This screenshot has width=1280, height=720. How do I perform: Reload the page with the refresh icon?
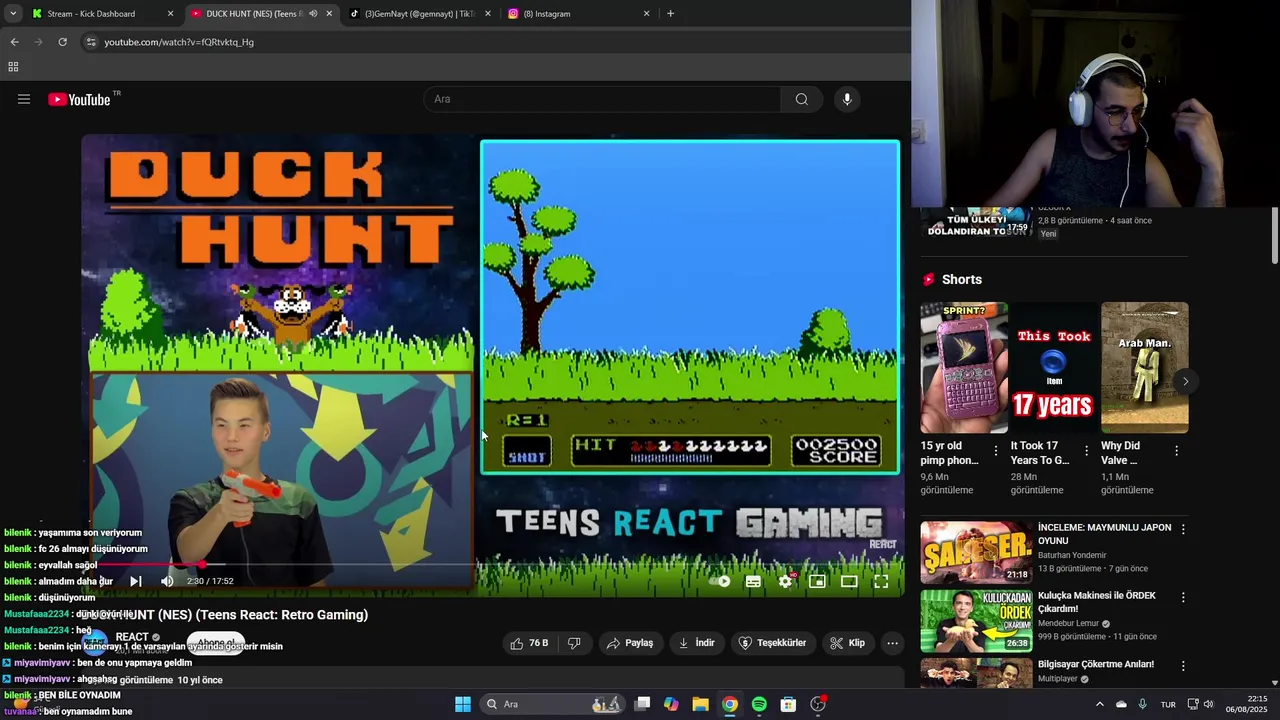click(62, 42)
